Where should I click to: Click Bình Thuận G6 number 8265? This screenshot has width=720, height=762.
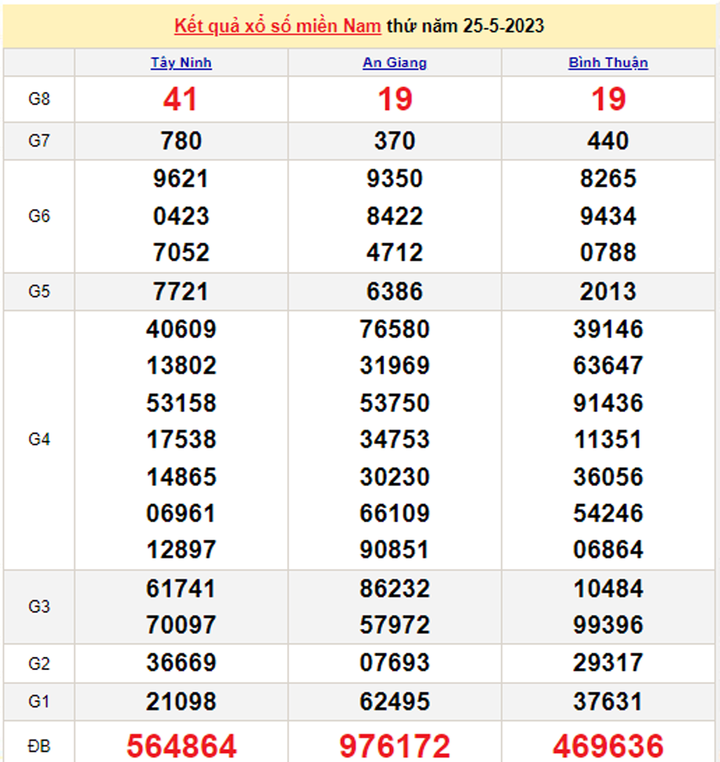[608, 179]
